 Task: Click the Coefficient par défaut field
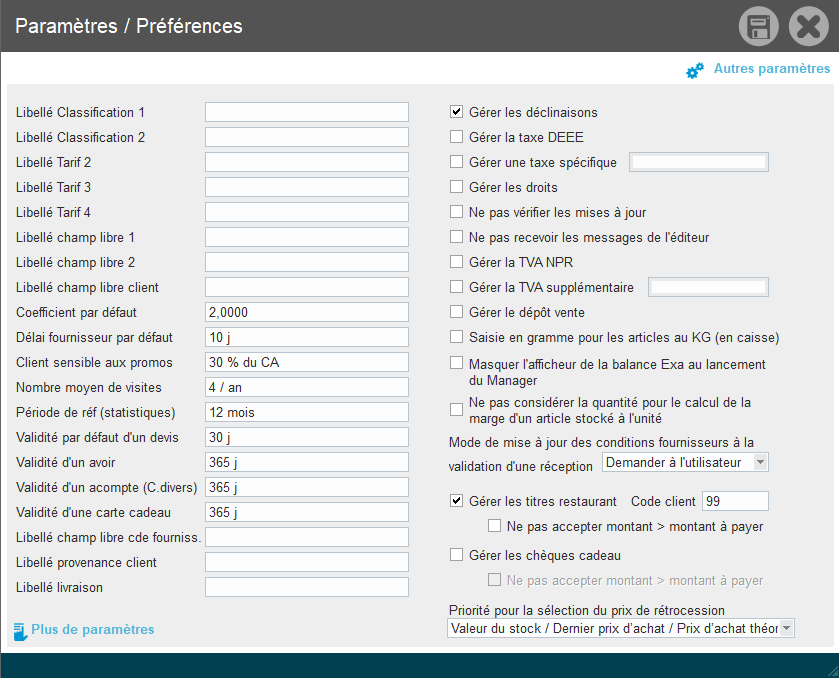pyautogui.click(x=306, y=312)
